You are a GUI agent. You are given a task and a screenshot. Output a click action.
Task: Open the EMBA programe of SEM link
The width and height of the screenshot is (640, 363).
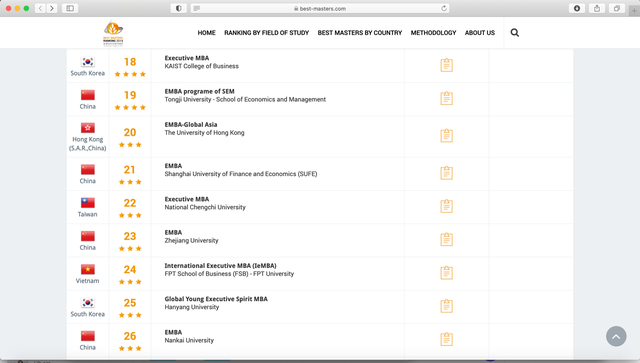(200, 91)
